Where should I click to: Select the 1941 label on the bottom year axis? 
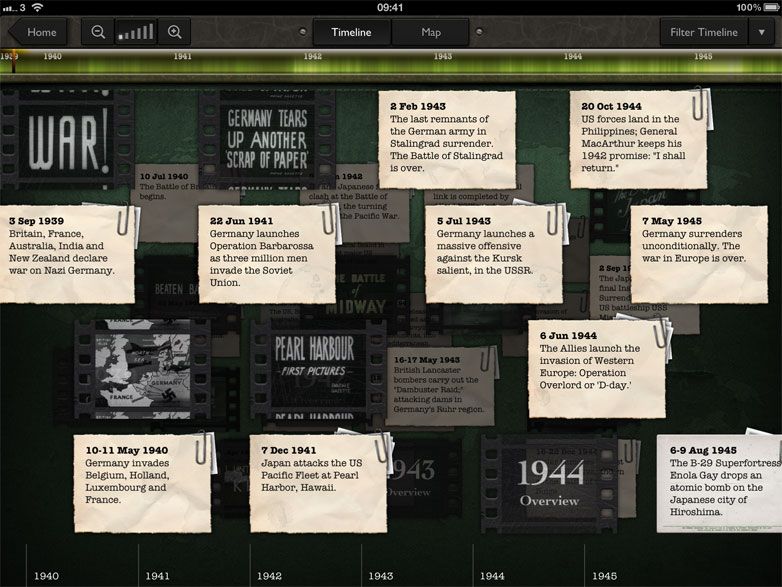click(158, 576)
